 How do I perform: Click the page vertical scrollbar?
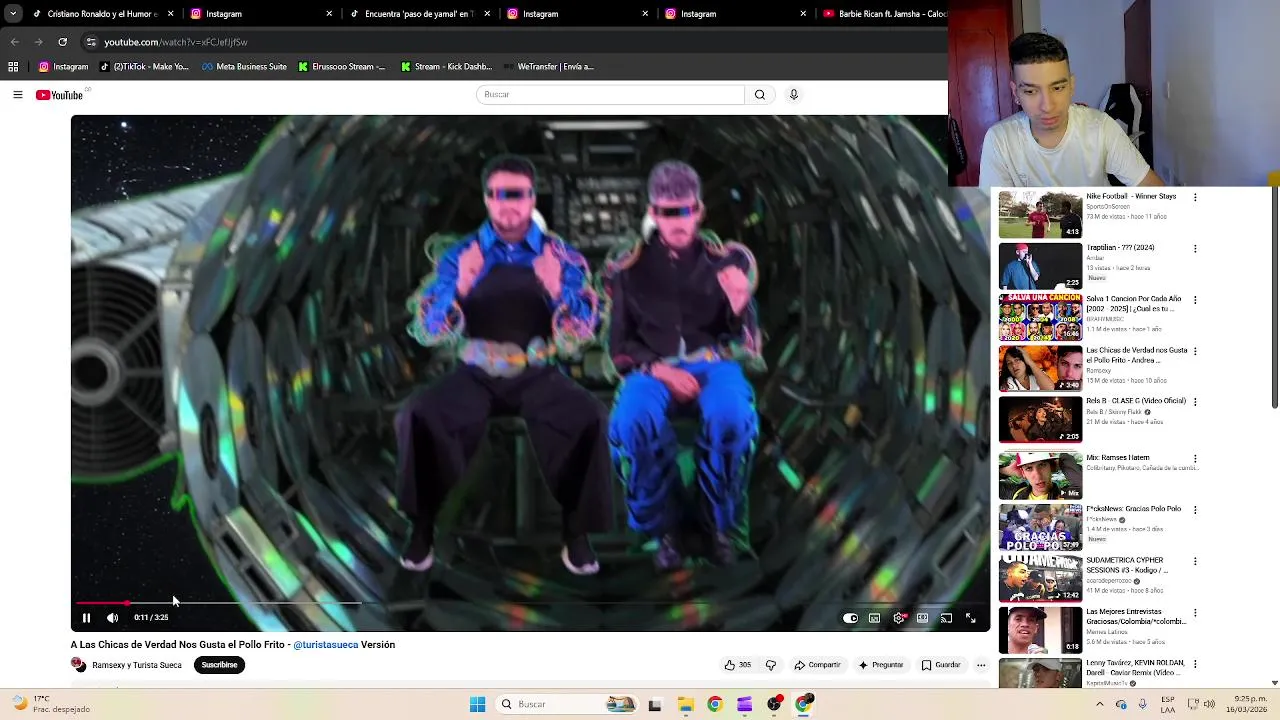coord(1274,298)
